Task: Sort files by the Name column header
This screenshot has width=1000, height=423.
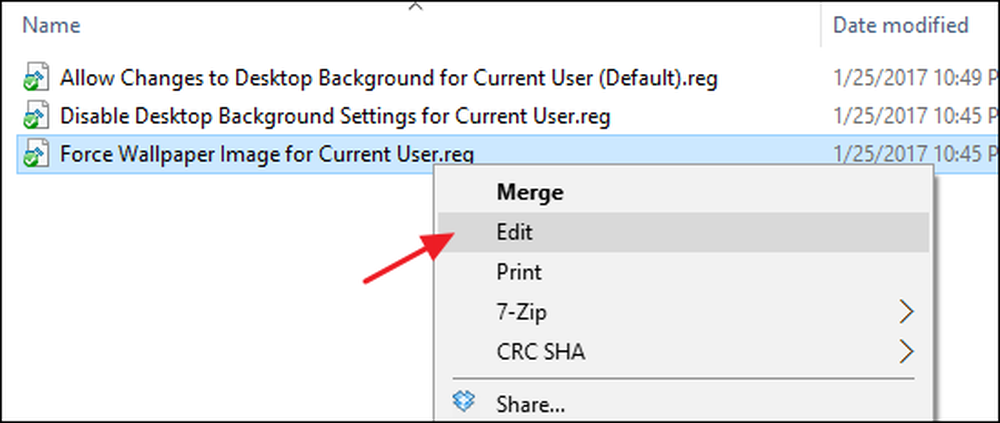Action: (51, 26)
